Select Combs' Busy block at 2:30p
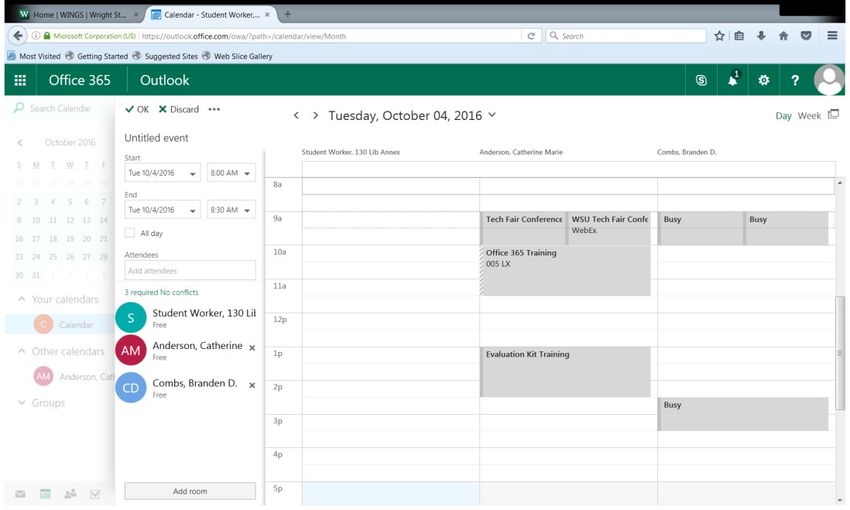Image resolution: width=850 pixels, height=510 pixels. [x=743, y=414]
